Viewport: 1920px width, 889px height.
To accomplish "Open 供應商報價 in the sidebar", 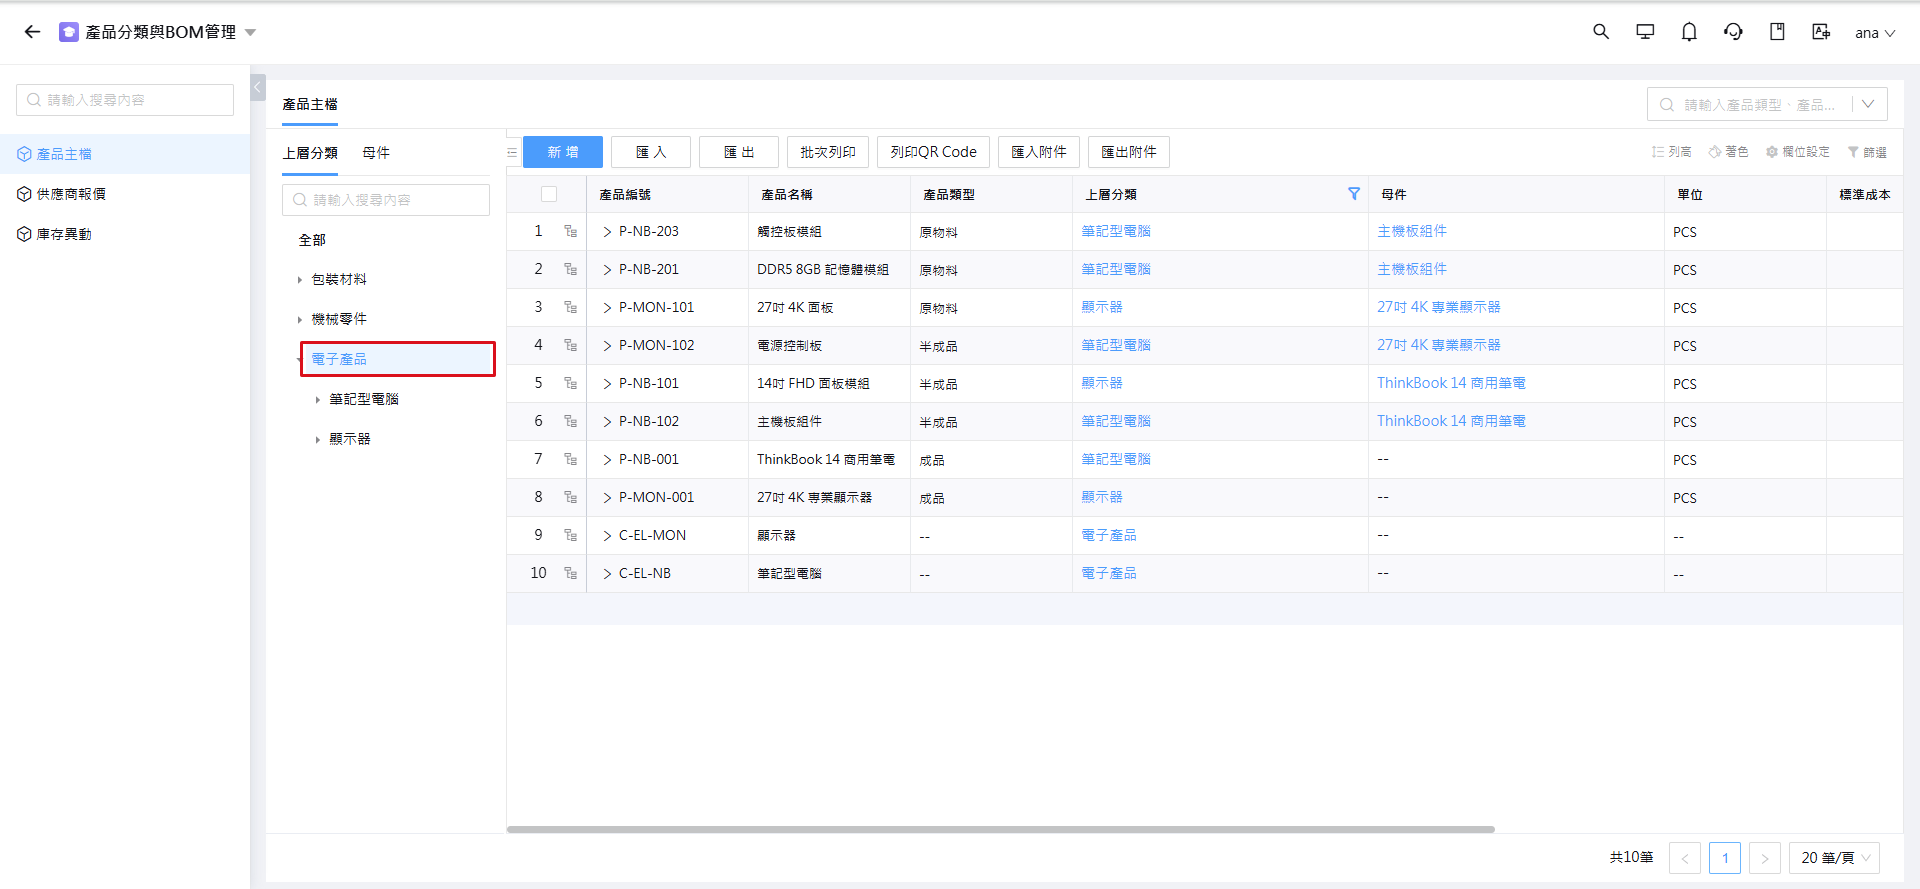I will pyautogui.click(x=125, y=194).
